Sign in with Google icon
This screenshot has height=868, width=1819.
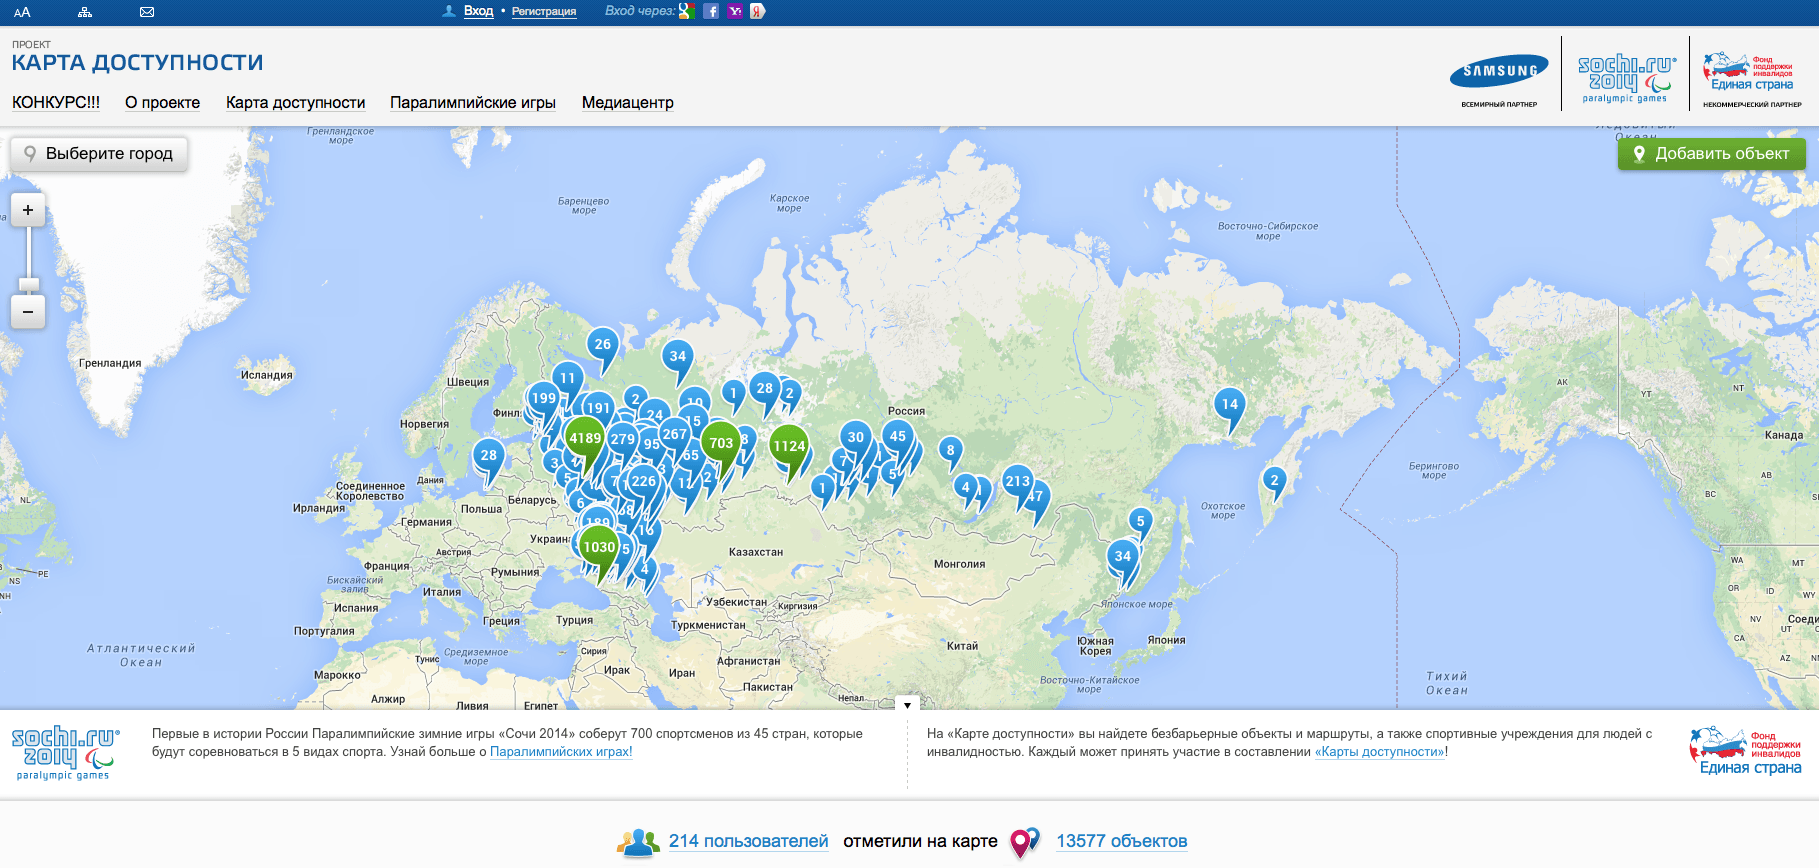686,11
